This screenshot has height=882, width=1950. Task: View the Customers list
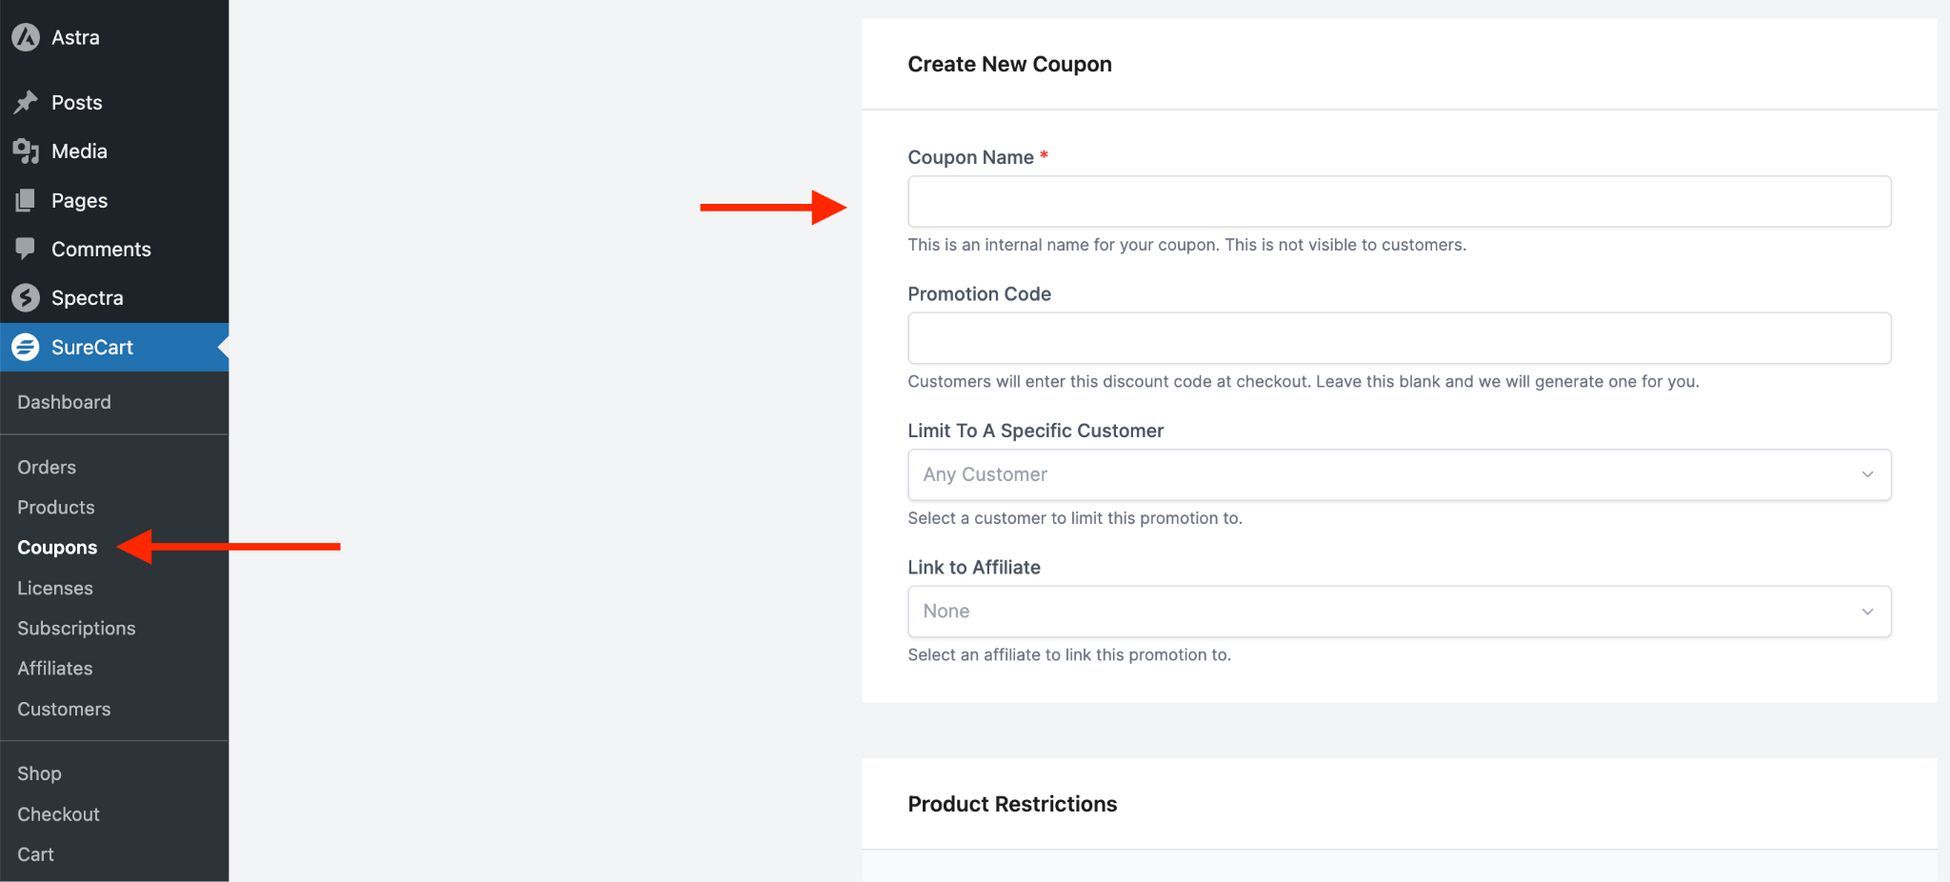point(64,709)
